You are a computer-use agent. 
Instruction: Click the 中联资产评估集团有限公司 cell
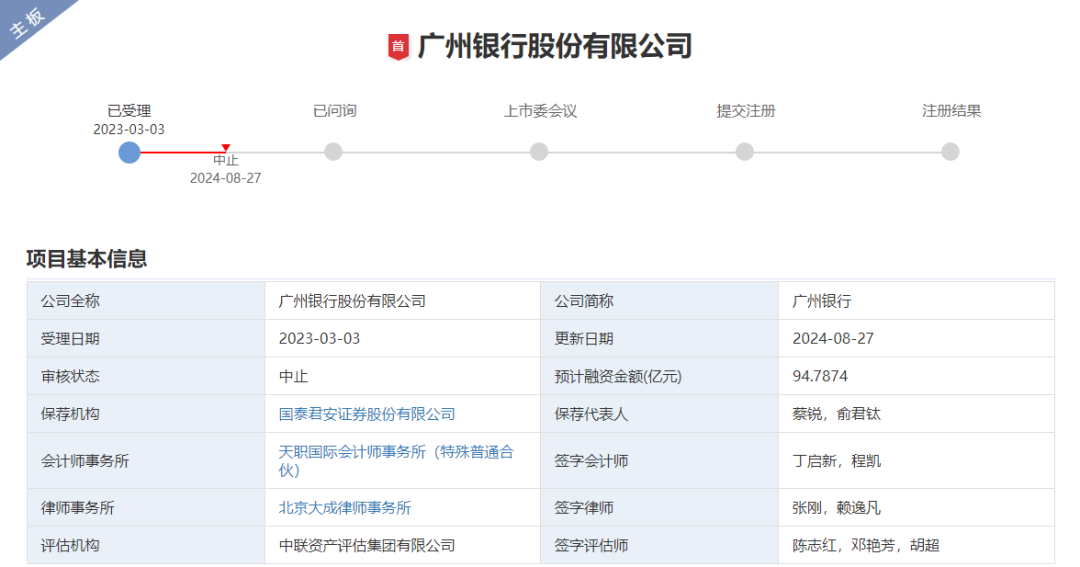(x=367, y=546)
